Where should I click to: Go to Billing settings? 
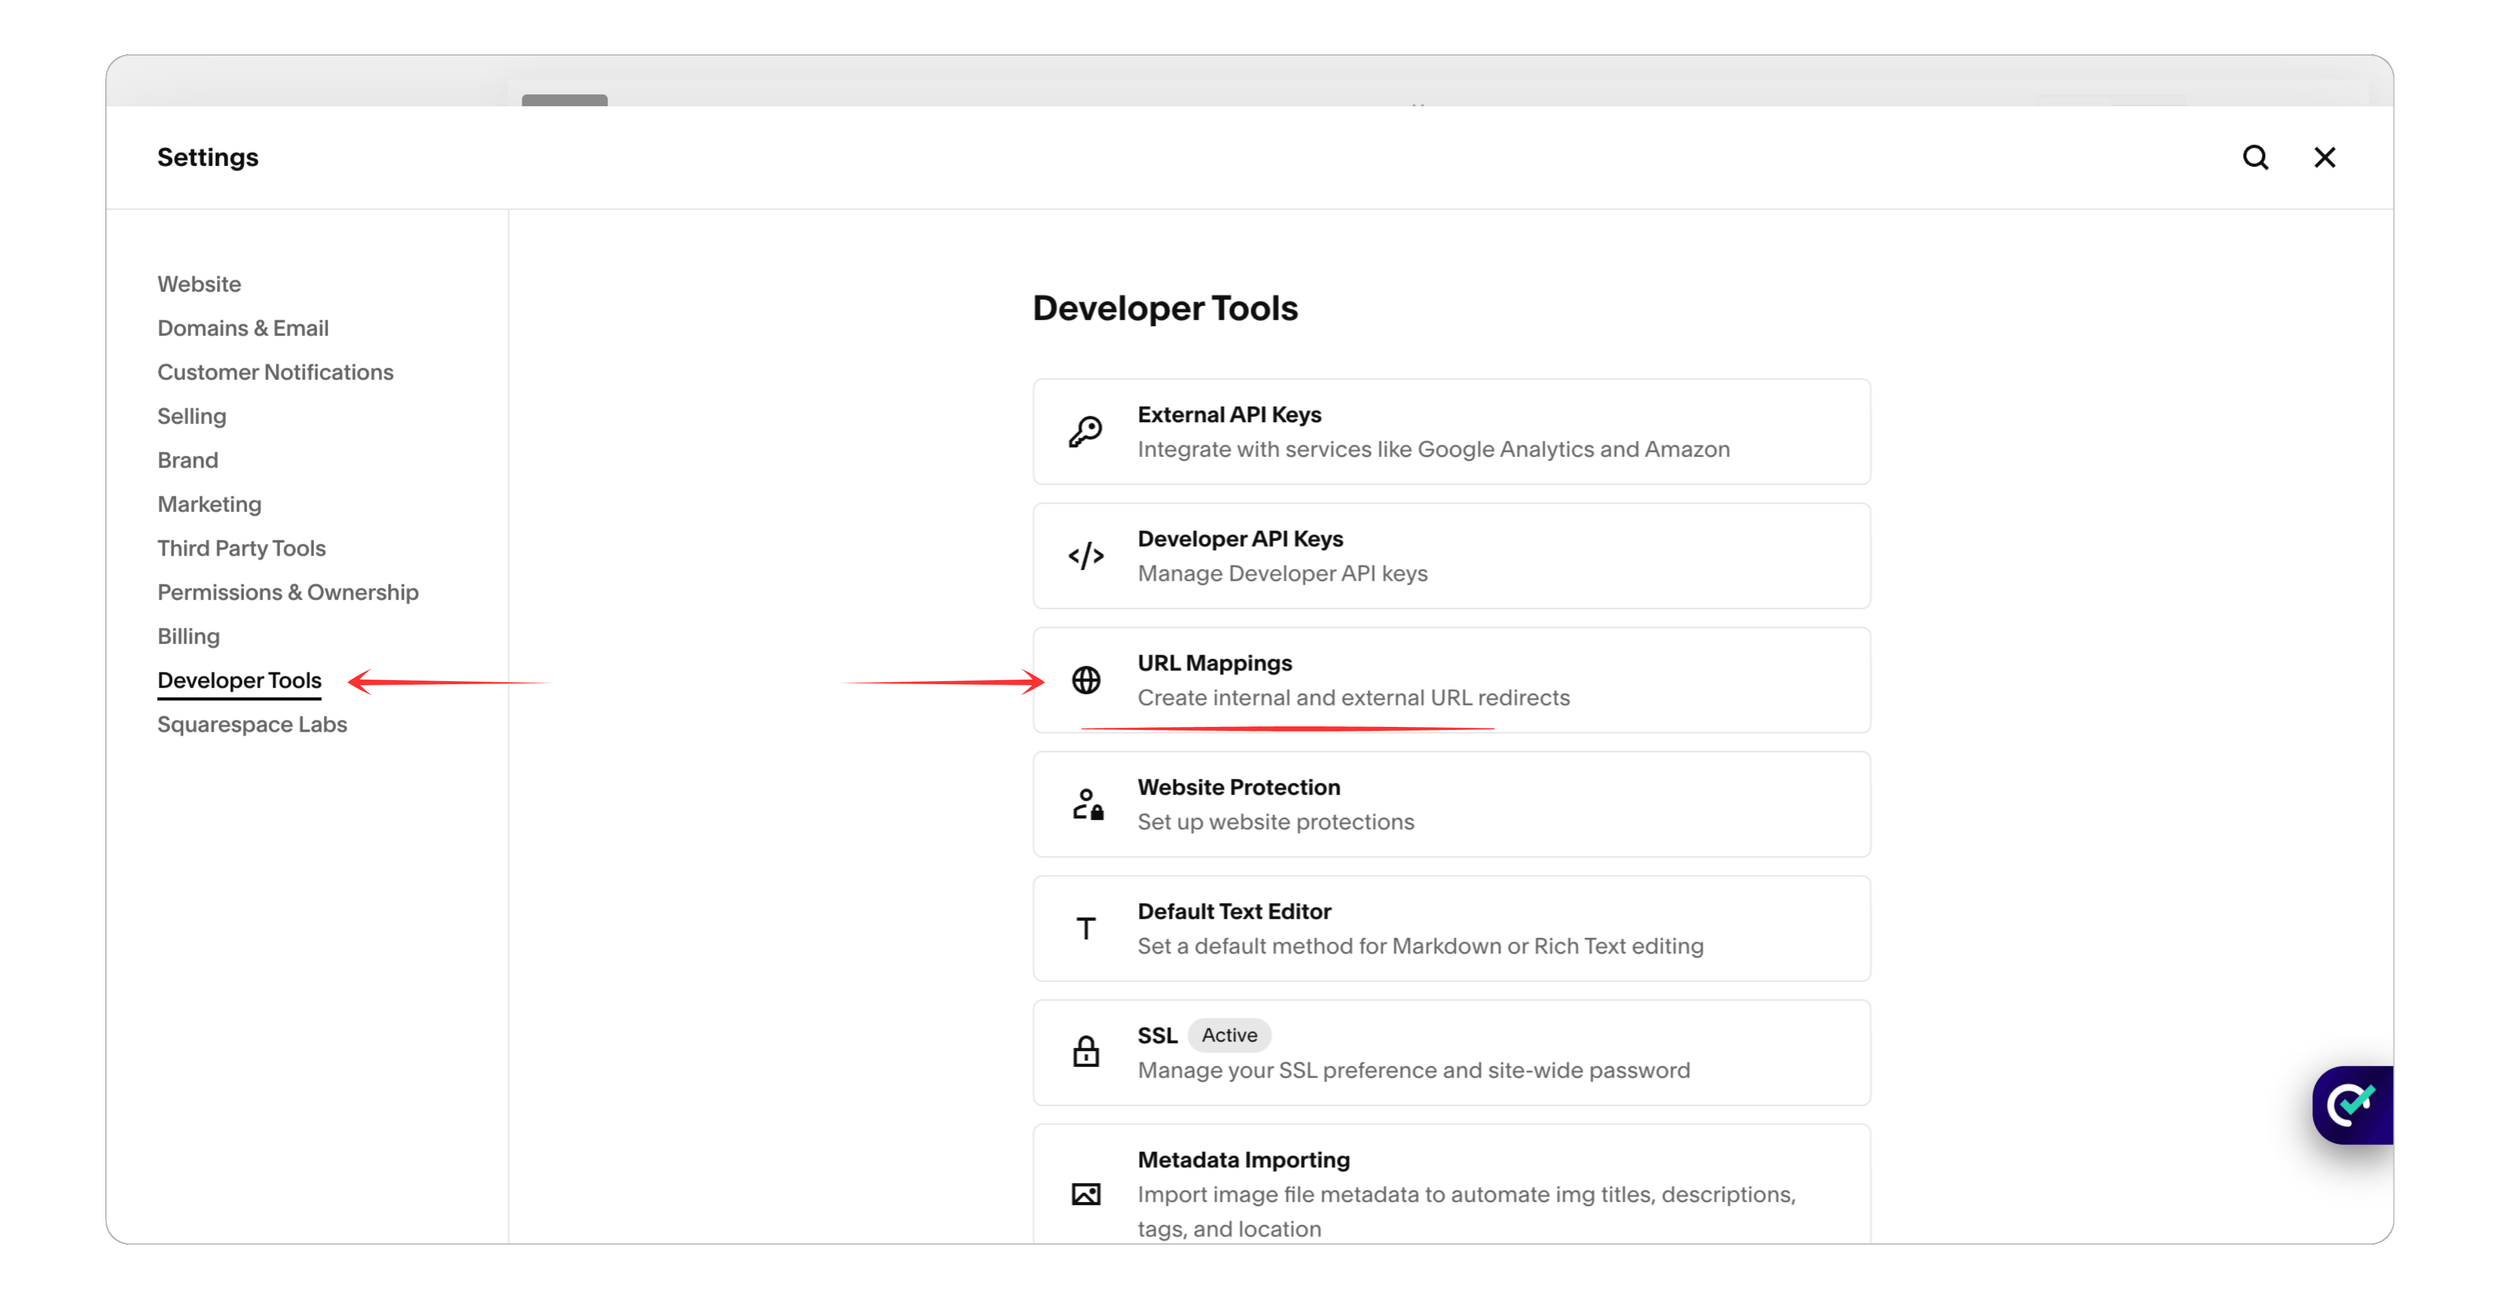click(188, 636)
